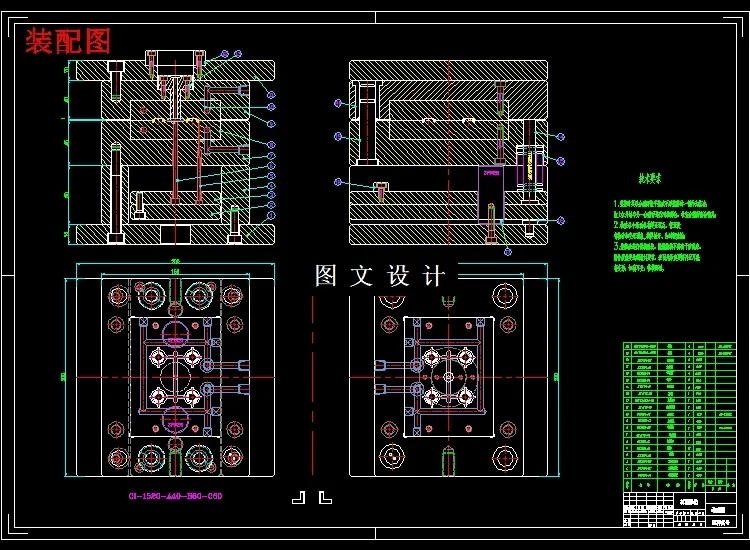Click the green parts list table
The width and height of the screenshot is (750, 550).
[679, 417]
